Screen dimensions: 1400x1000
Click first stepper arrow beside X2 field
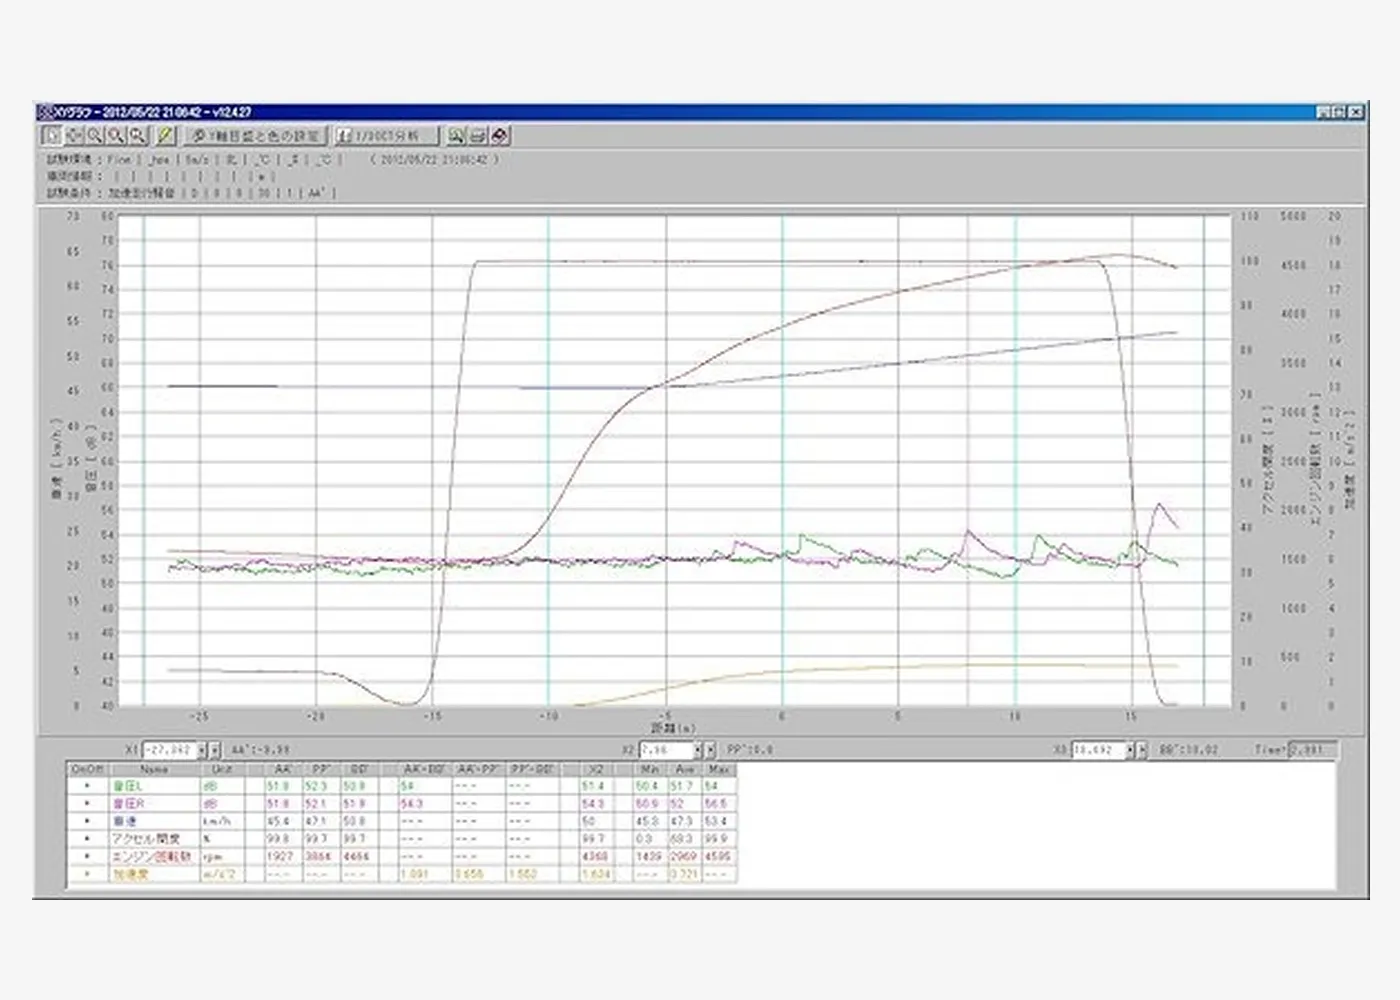point(699,750)
